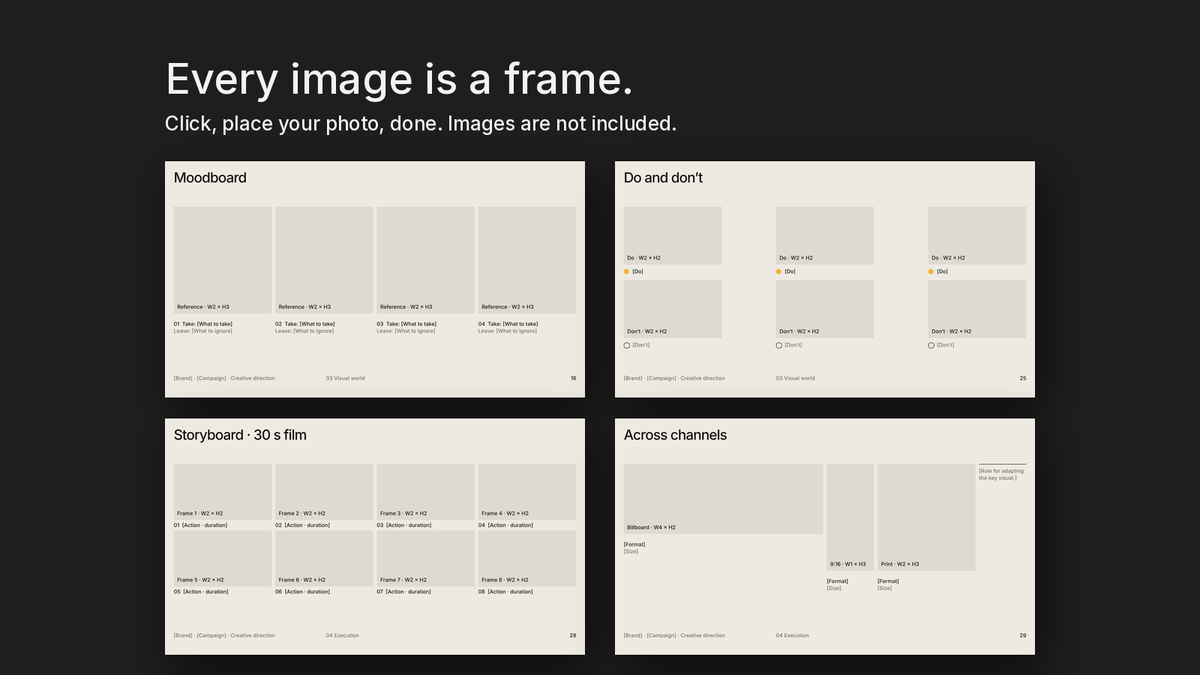Select the '[Rule for adapting the key visual.]' note
The height and width of the screenshot is (675, 1200).
click(1001, 474)
